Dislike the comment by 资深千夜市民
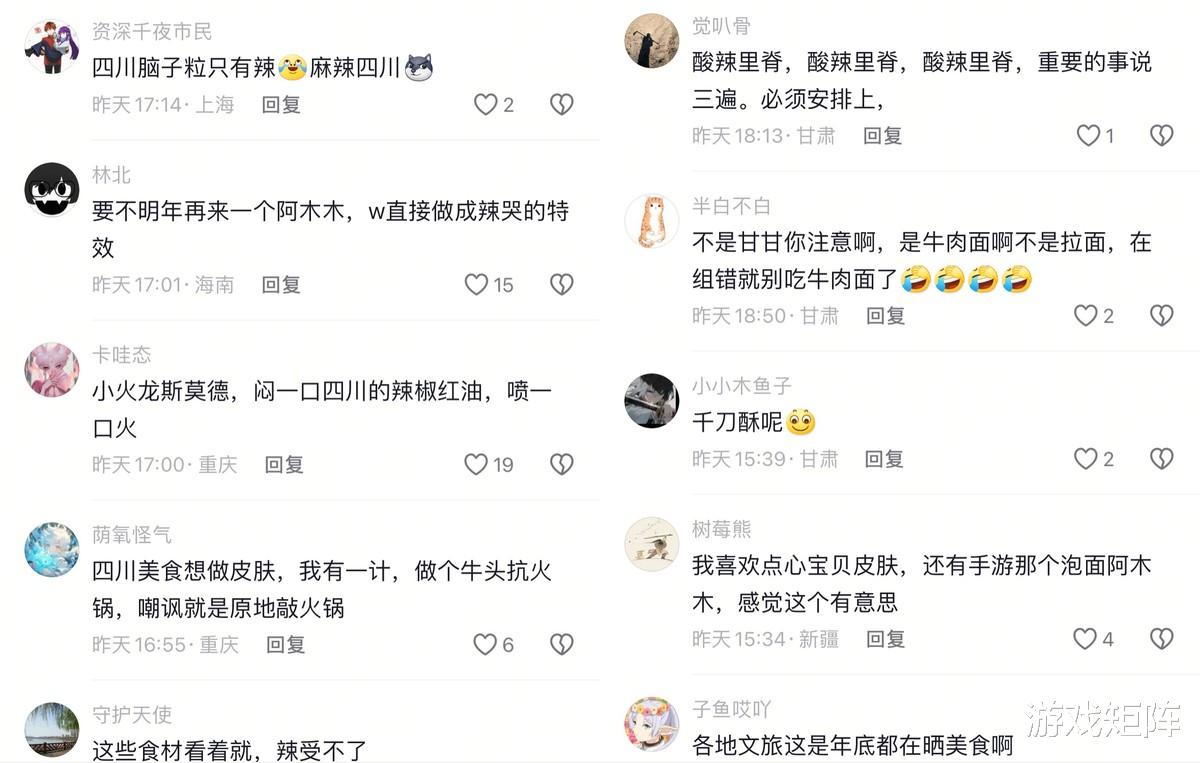The height and width of the screenshot is (763, 1200). coord(562,104)
